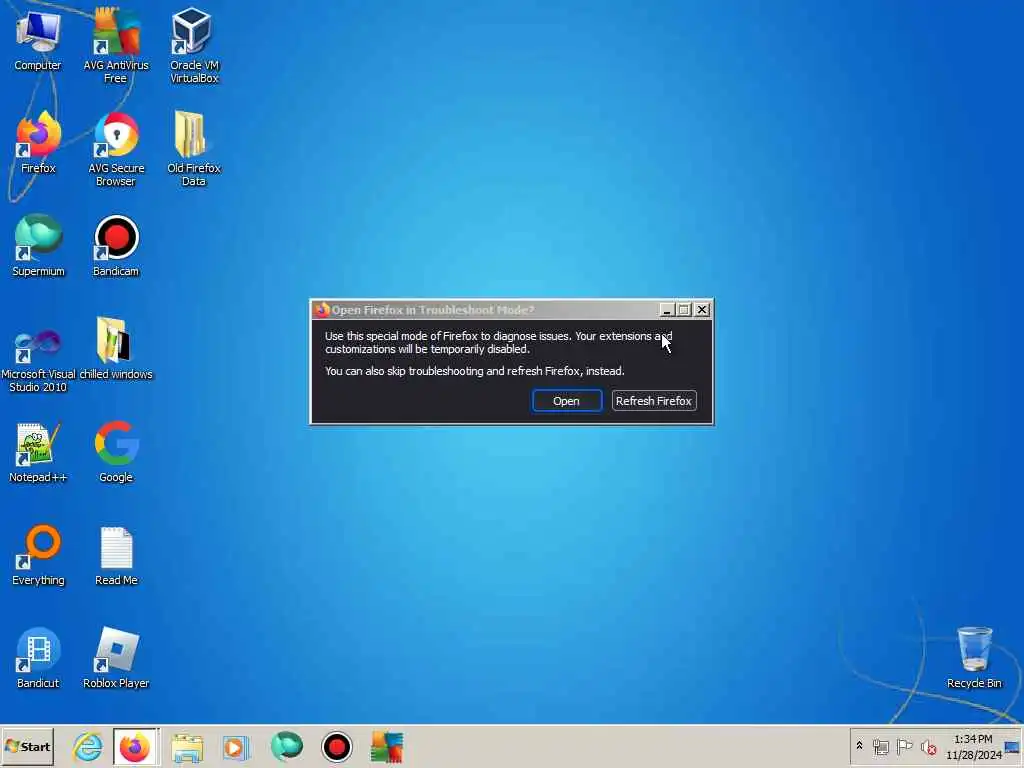The height and width of the screenshot is (768, 1024).
Task: Select the Recycle Bin icon
Action: tap(974, 658)
